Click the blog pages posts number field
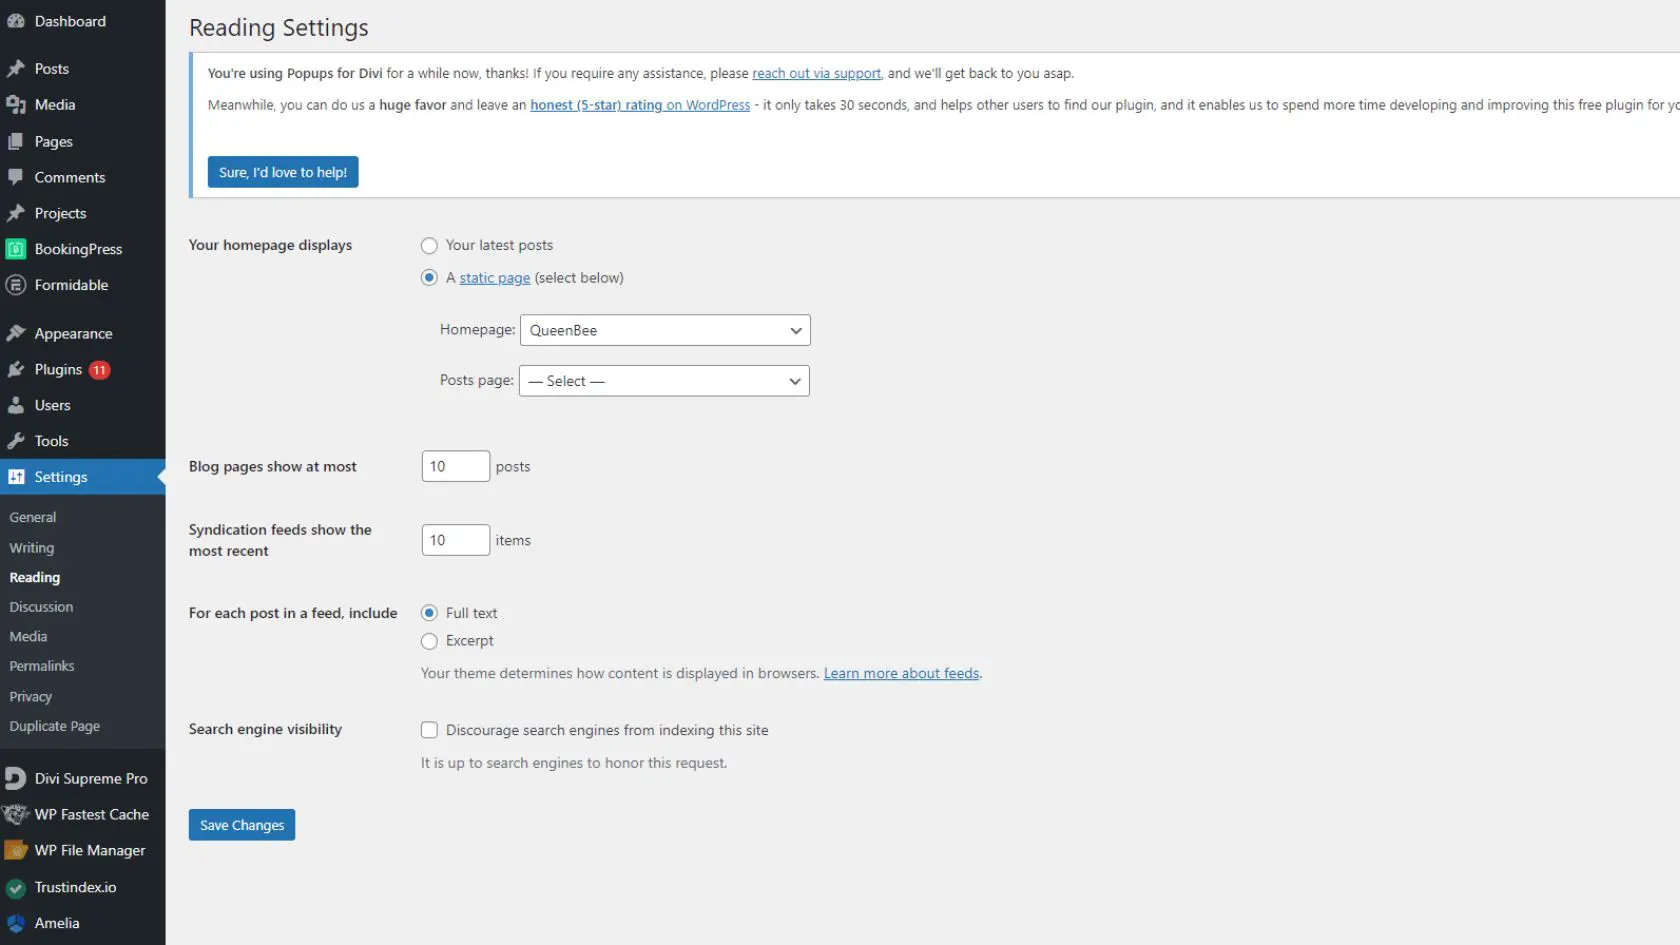The height and width of the screenshot is (945, 1680). 455,466
